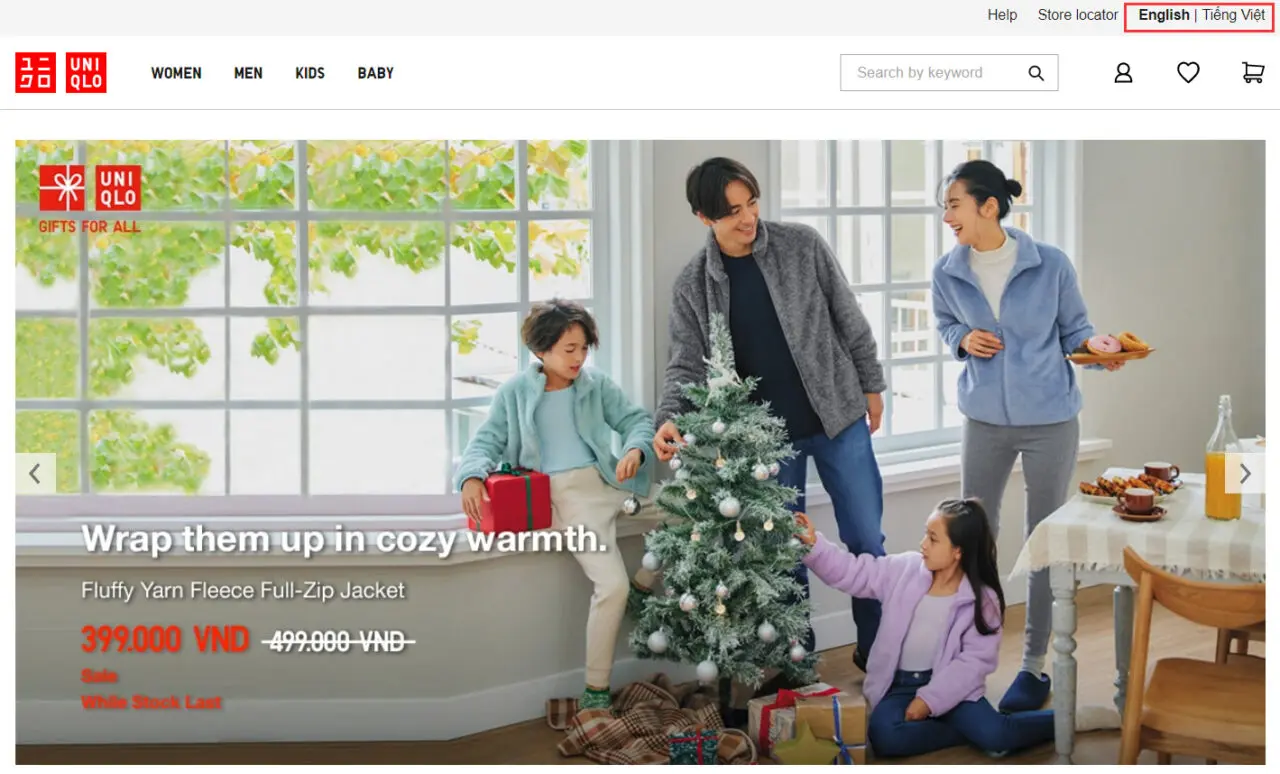Go to previous banner slide arrow
Screen dimensions: 1280x774
click(x=35, y=473)
